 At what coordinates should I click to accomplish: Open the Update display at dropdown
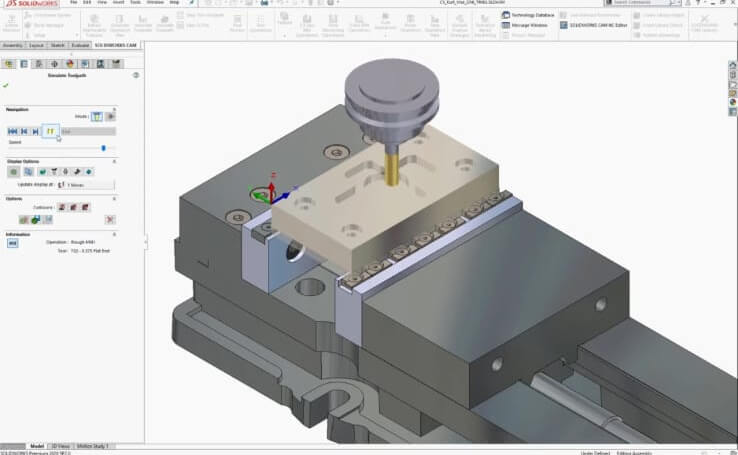86,185
